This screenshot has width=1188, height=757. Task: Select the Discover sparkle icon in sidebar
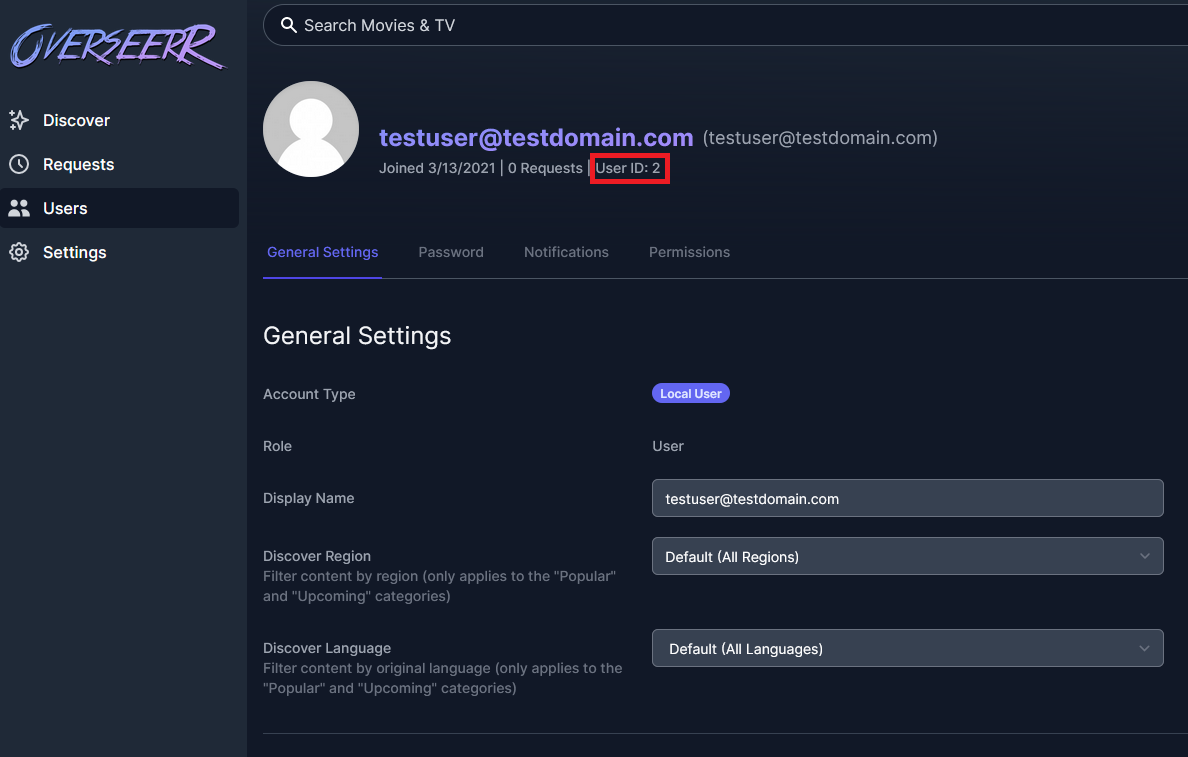click(18, 120)
